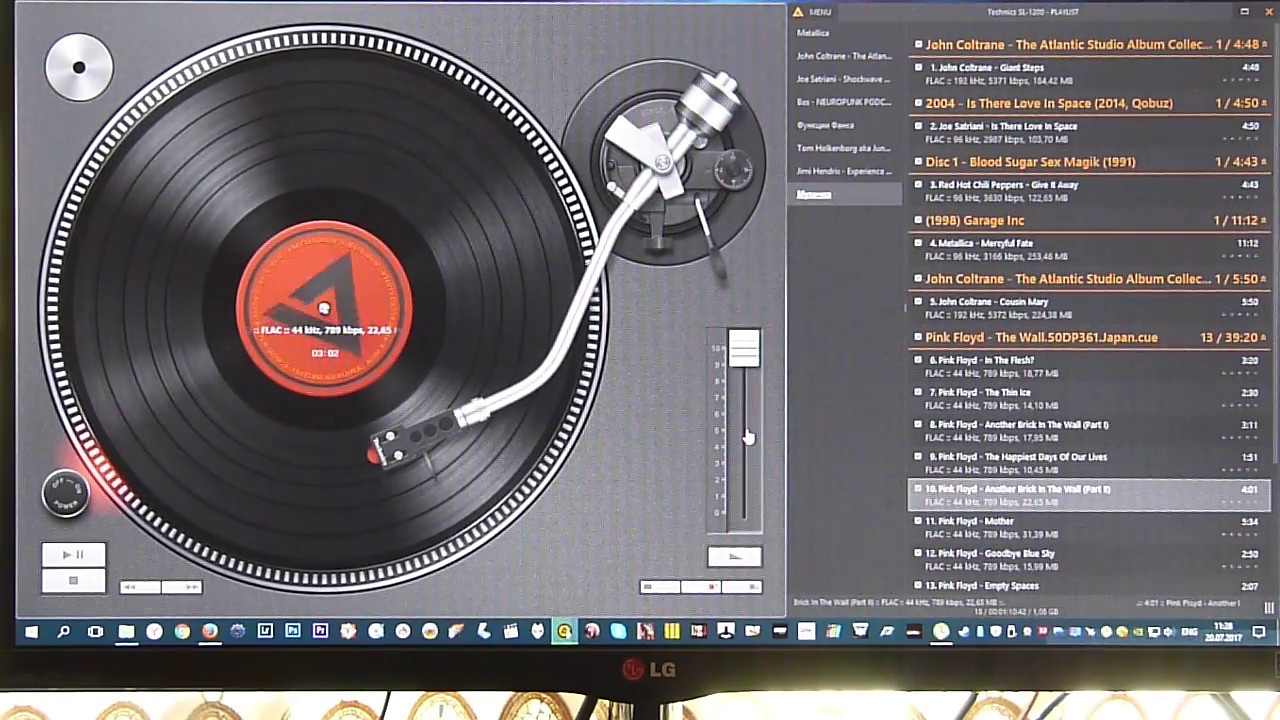Open Photoshop (Ps) from the taskbar
This screenshot has width=1280, height=720.
point(293,632)
